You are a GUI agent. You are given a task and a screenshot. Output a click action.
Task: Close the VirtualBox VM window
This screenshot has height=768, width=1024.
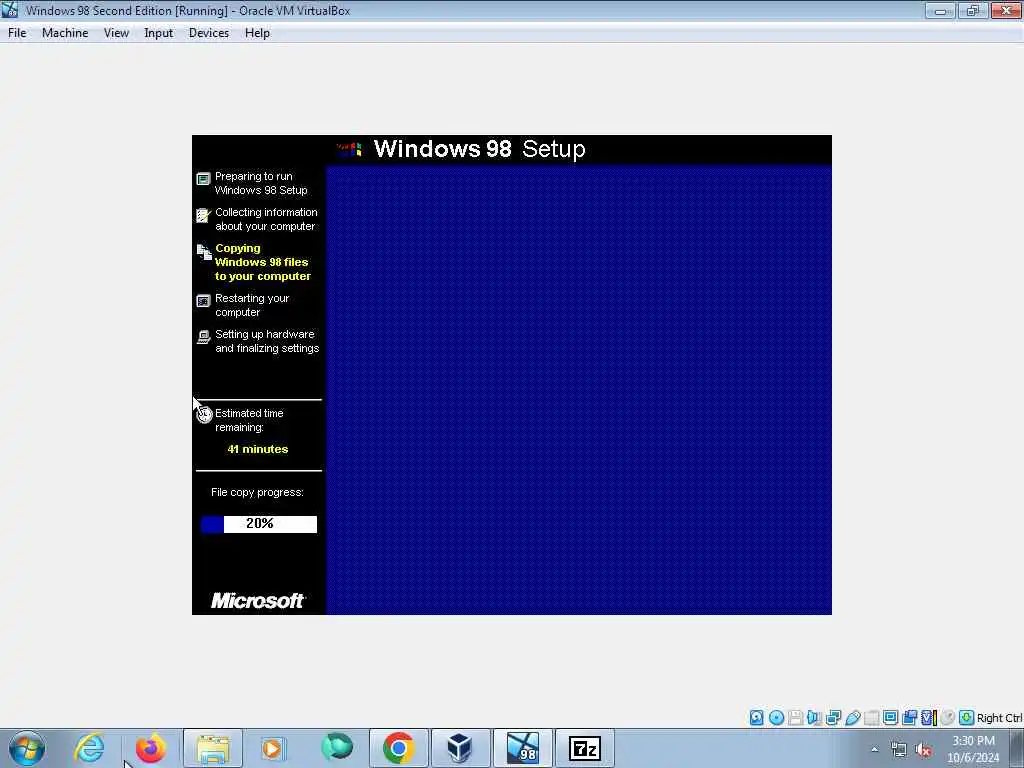point(1006,10)
